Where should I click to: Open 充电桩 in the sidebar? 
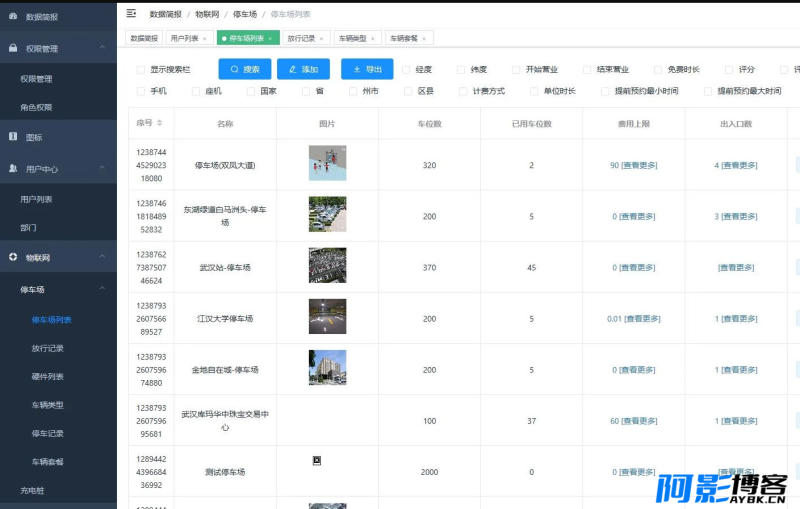click(x=32, y=491)
